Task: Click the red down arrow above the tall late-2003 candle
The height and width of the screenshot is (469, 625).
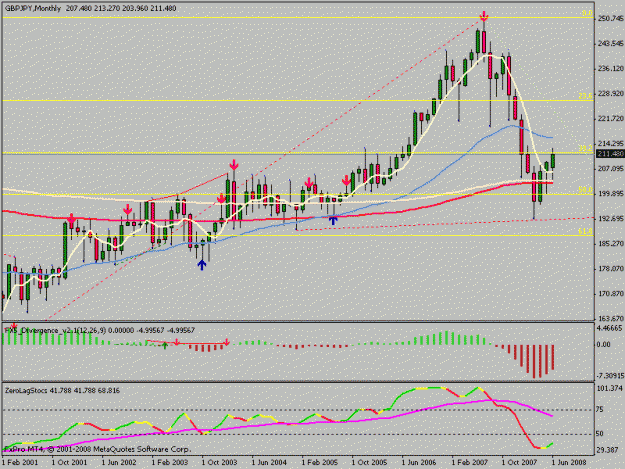Action: point(234,165)
